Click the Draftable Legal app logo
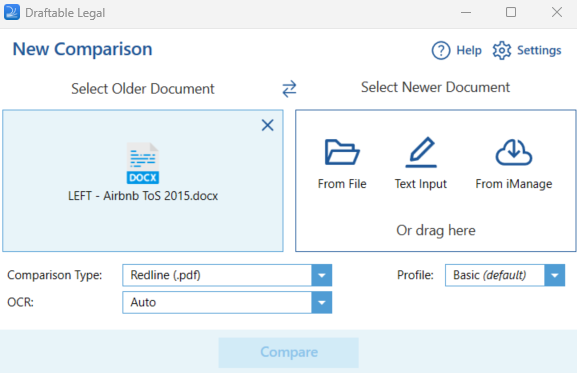This screenshot has width=577, height=373. [12, 12]
